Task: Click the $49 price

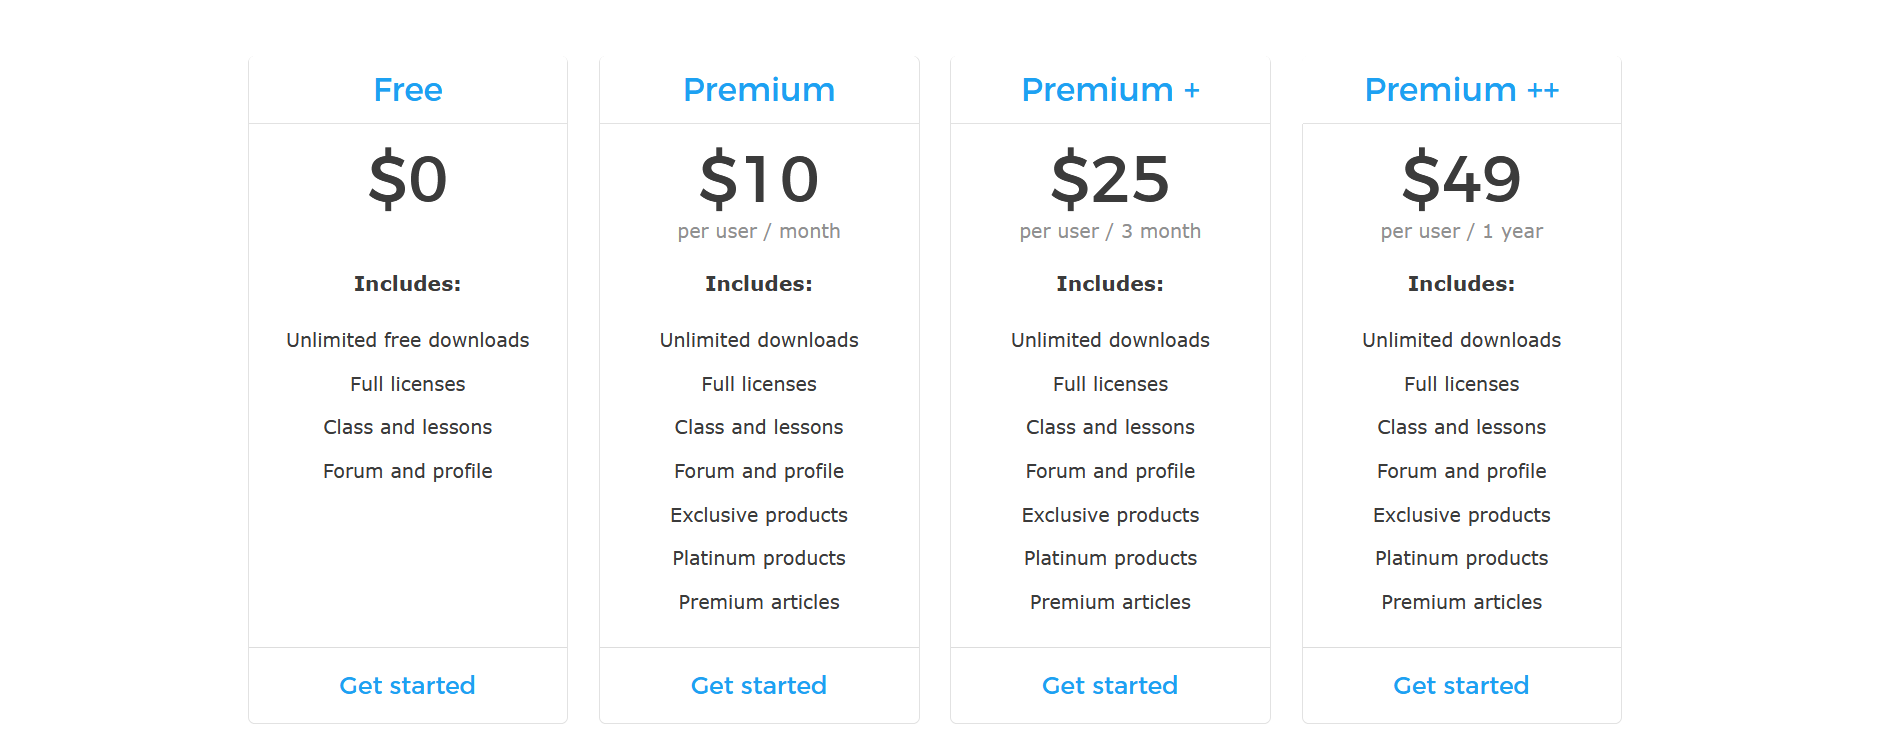Action: pos(1461,180)
